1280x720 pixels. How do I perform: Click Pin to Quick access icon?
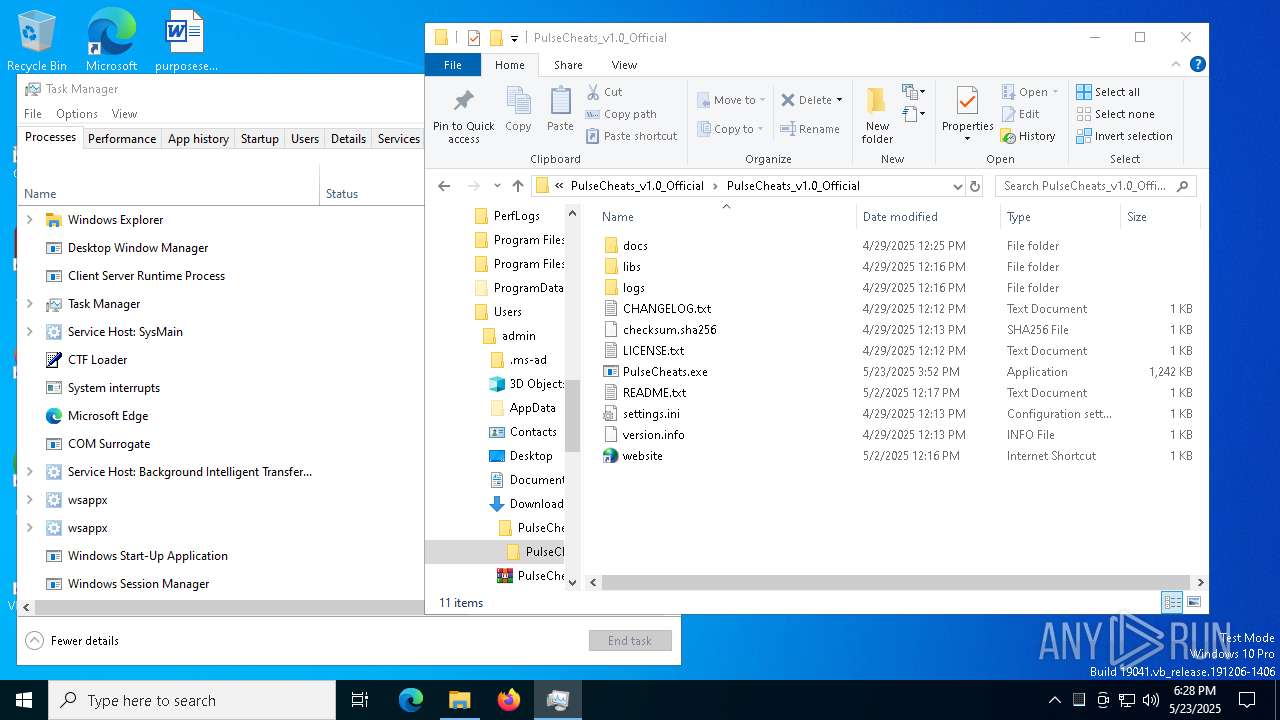tap(463, 101)
